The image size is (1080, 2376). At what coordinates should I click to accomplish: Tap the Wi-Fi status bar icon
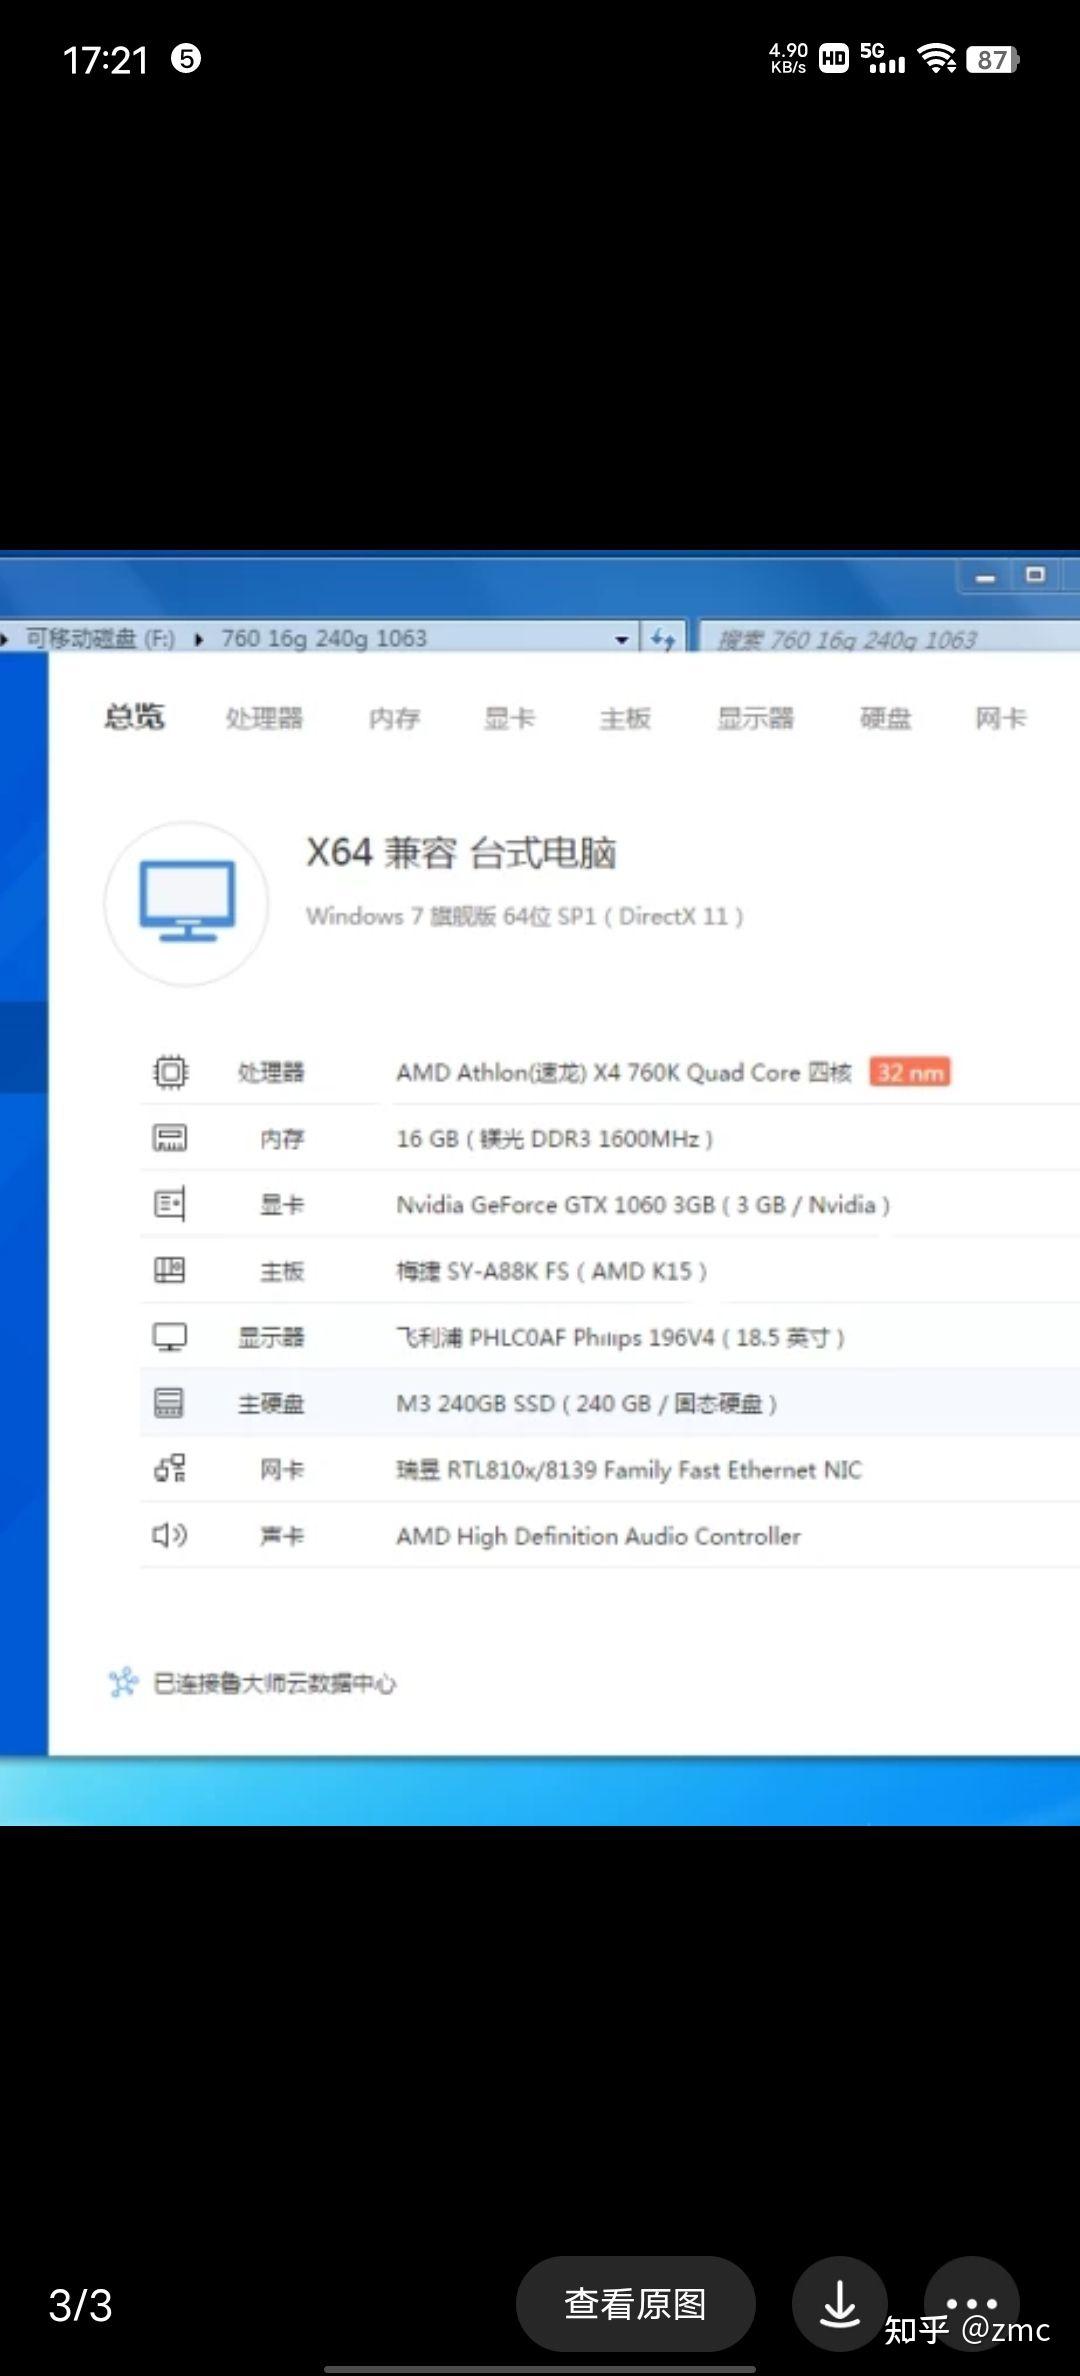tap(937, 59)
